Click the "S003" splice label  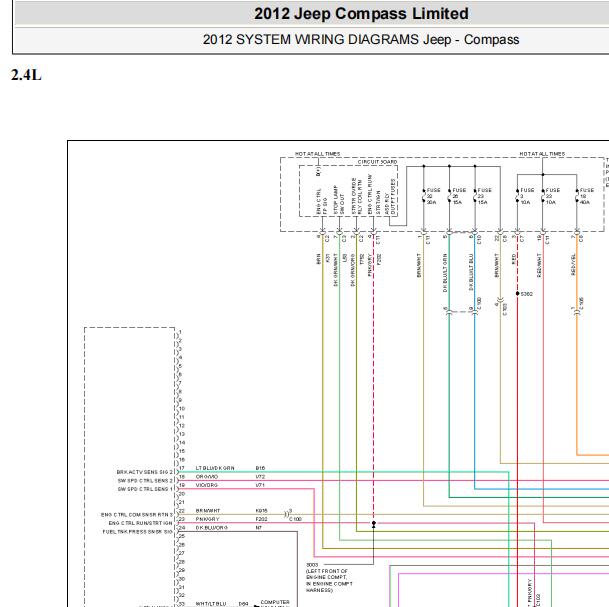(x=312, y=565)
